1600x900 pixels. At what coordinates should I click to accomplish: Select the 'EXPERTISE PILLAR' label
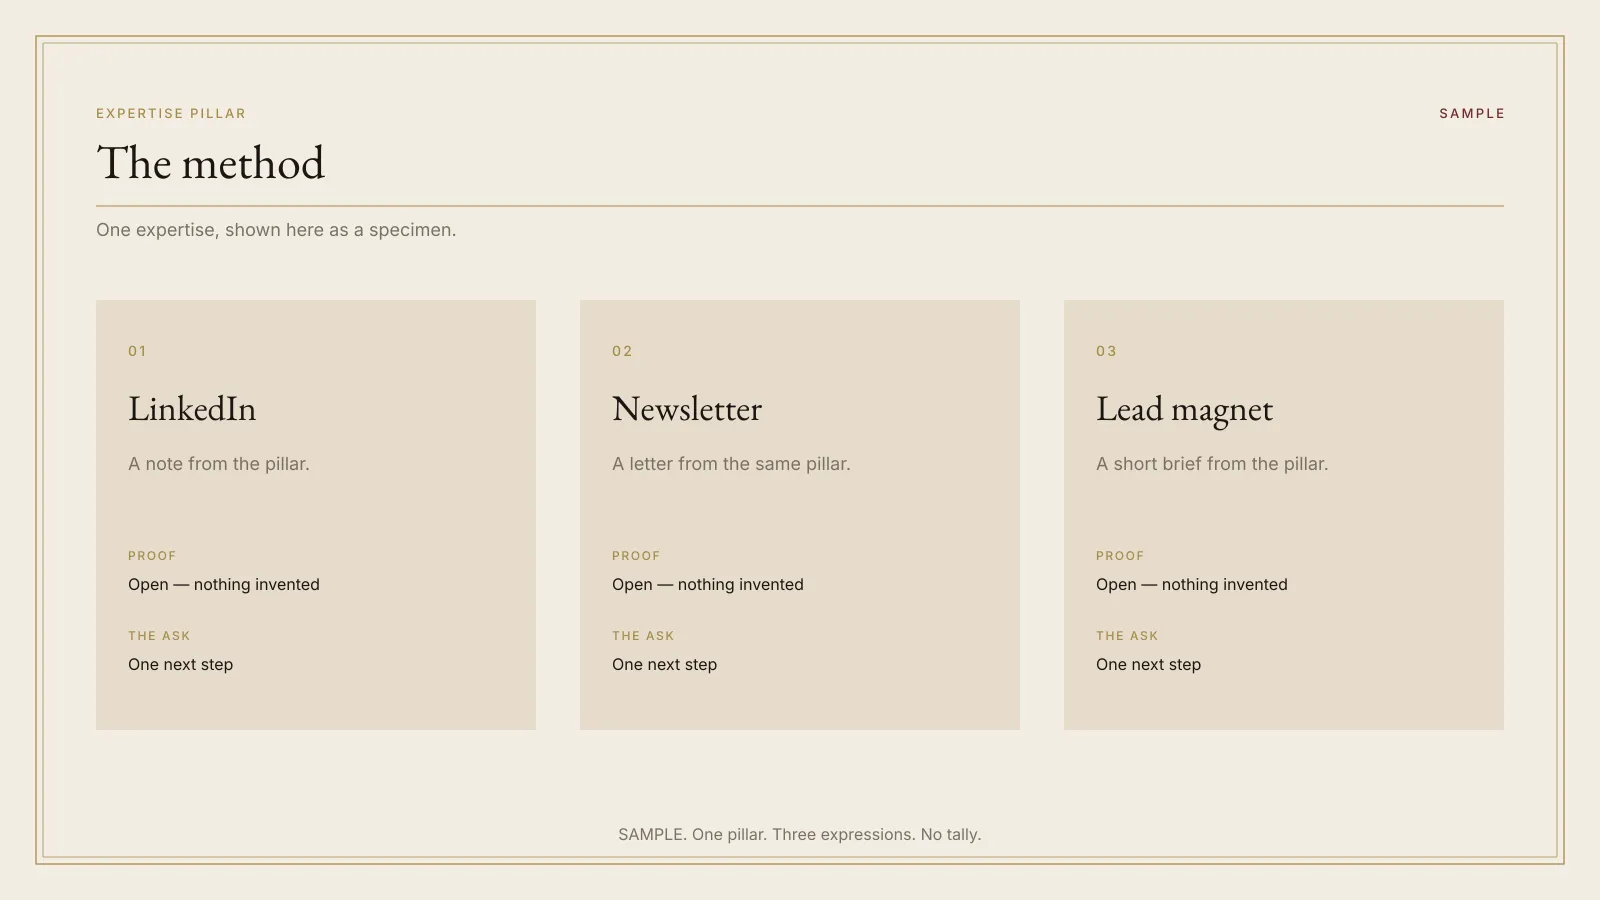(x=171, y=114)
